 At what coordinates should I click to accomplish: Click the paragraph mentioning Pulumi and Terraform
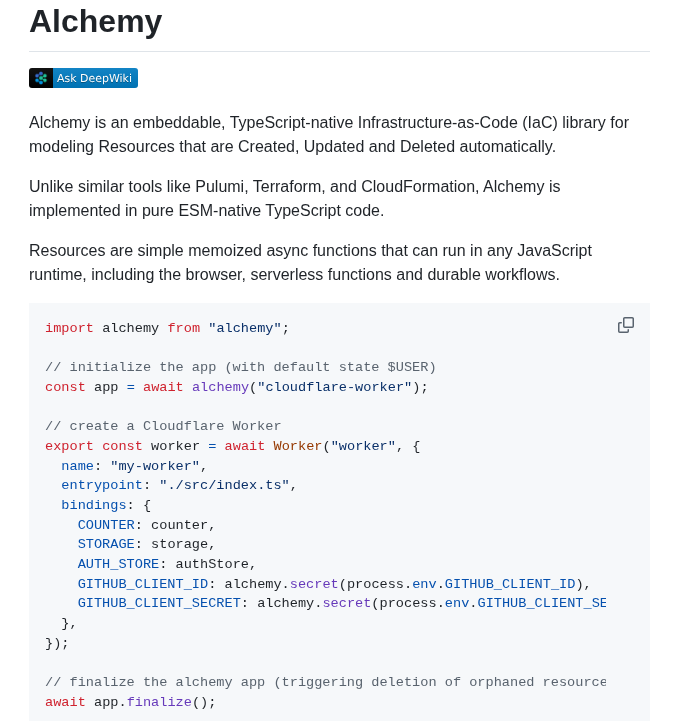294,198
